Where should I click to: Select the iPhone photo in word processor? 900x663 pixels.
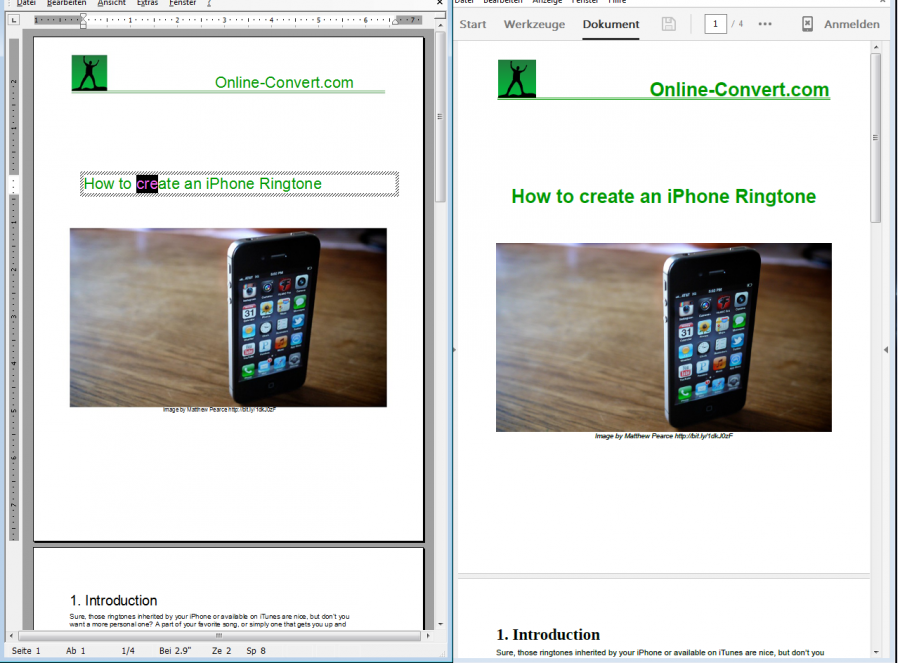click(228, 317)
